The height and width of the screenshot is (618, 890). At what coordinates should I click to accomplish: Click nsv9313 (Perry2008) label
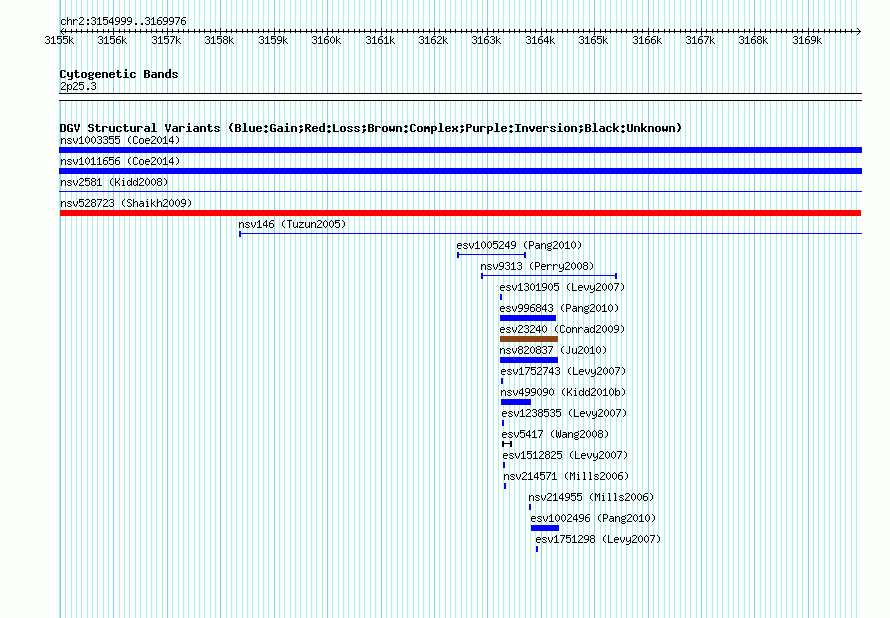point(537,266)
